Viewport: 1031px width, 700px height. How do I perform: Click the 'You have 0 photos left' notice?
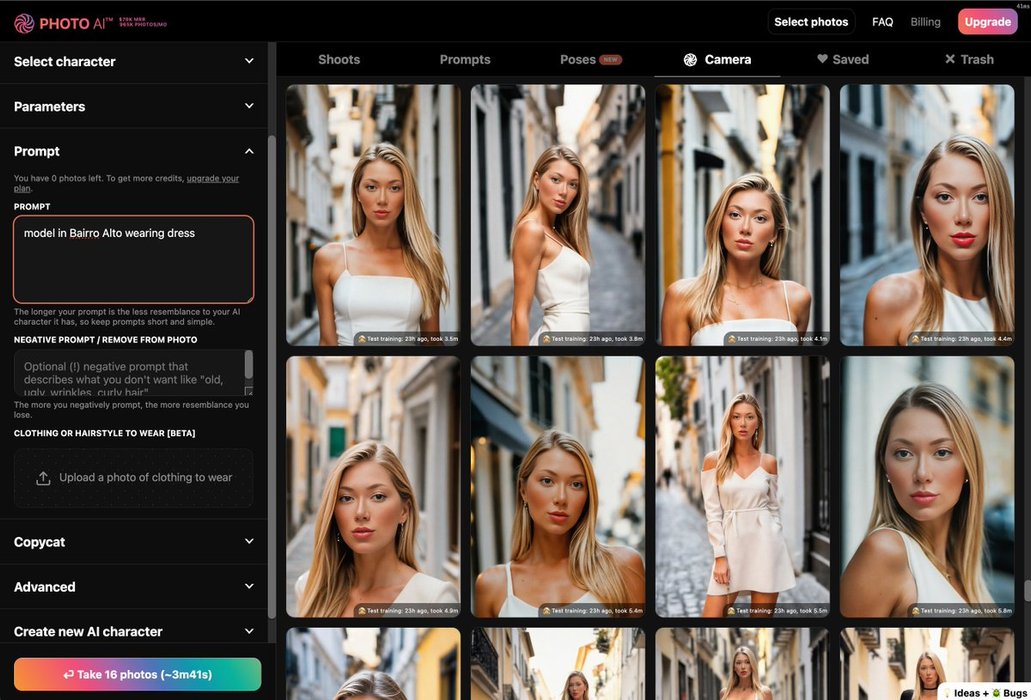tap(126, 183)
